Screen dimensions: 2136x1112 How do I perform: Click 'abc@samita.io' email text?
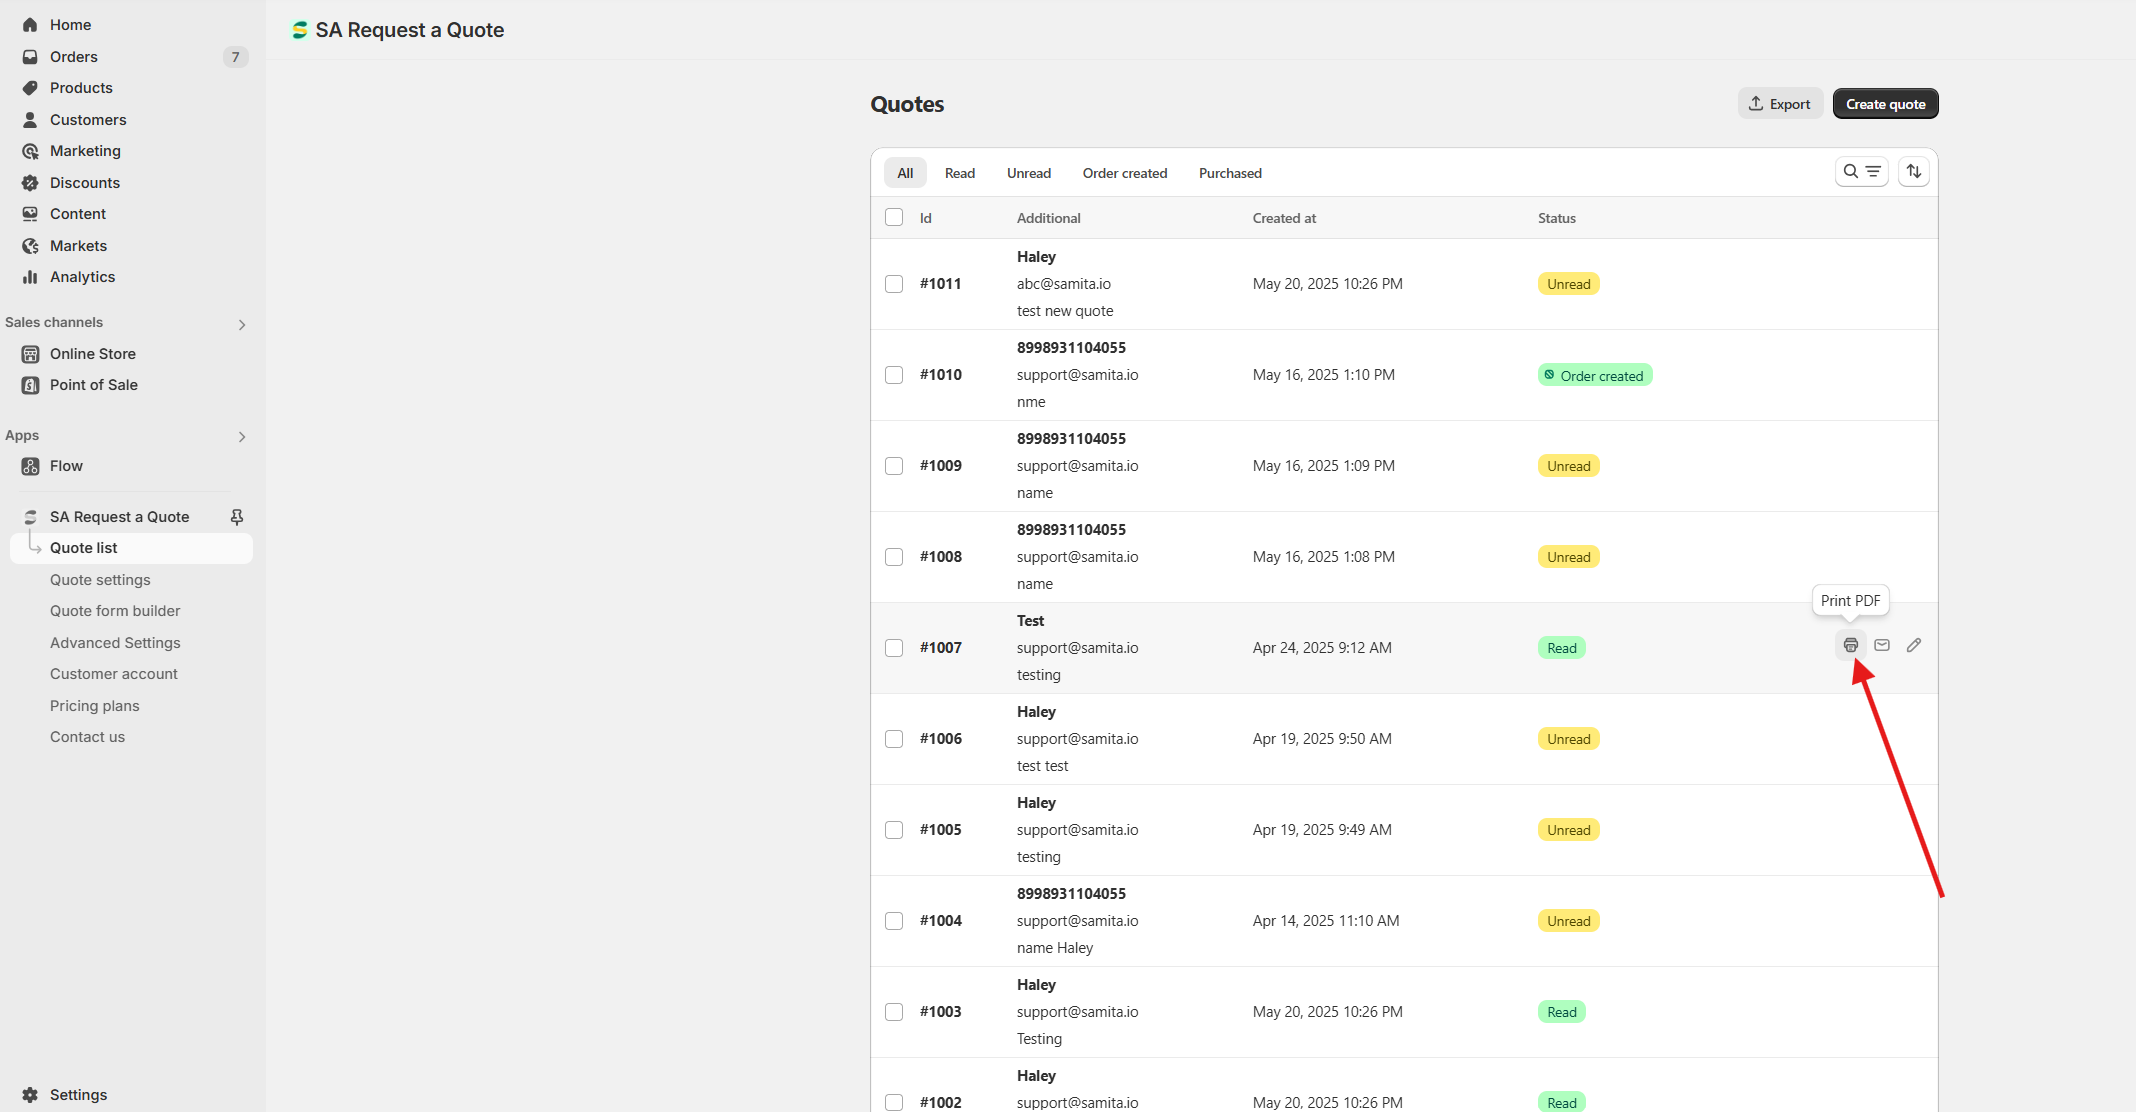(x=1064, y=284)
